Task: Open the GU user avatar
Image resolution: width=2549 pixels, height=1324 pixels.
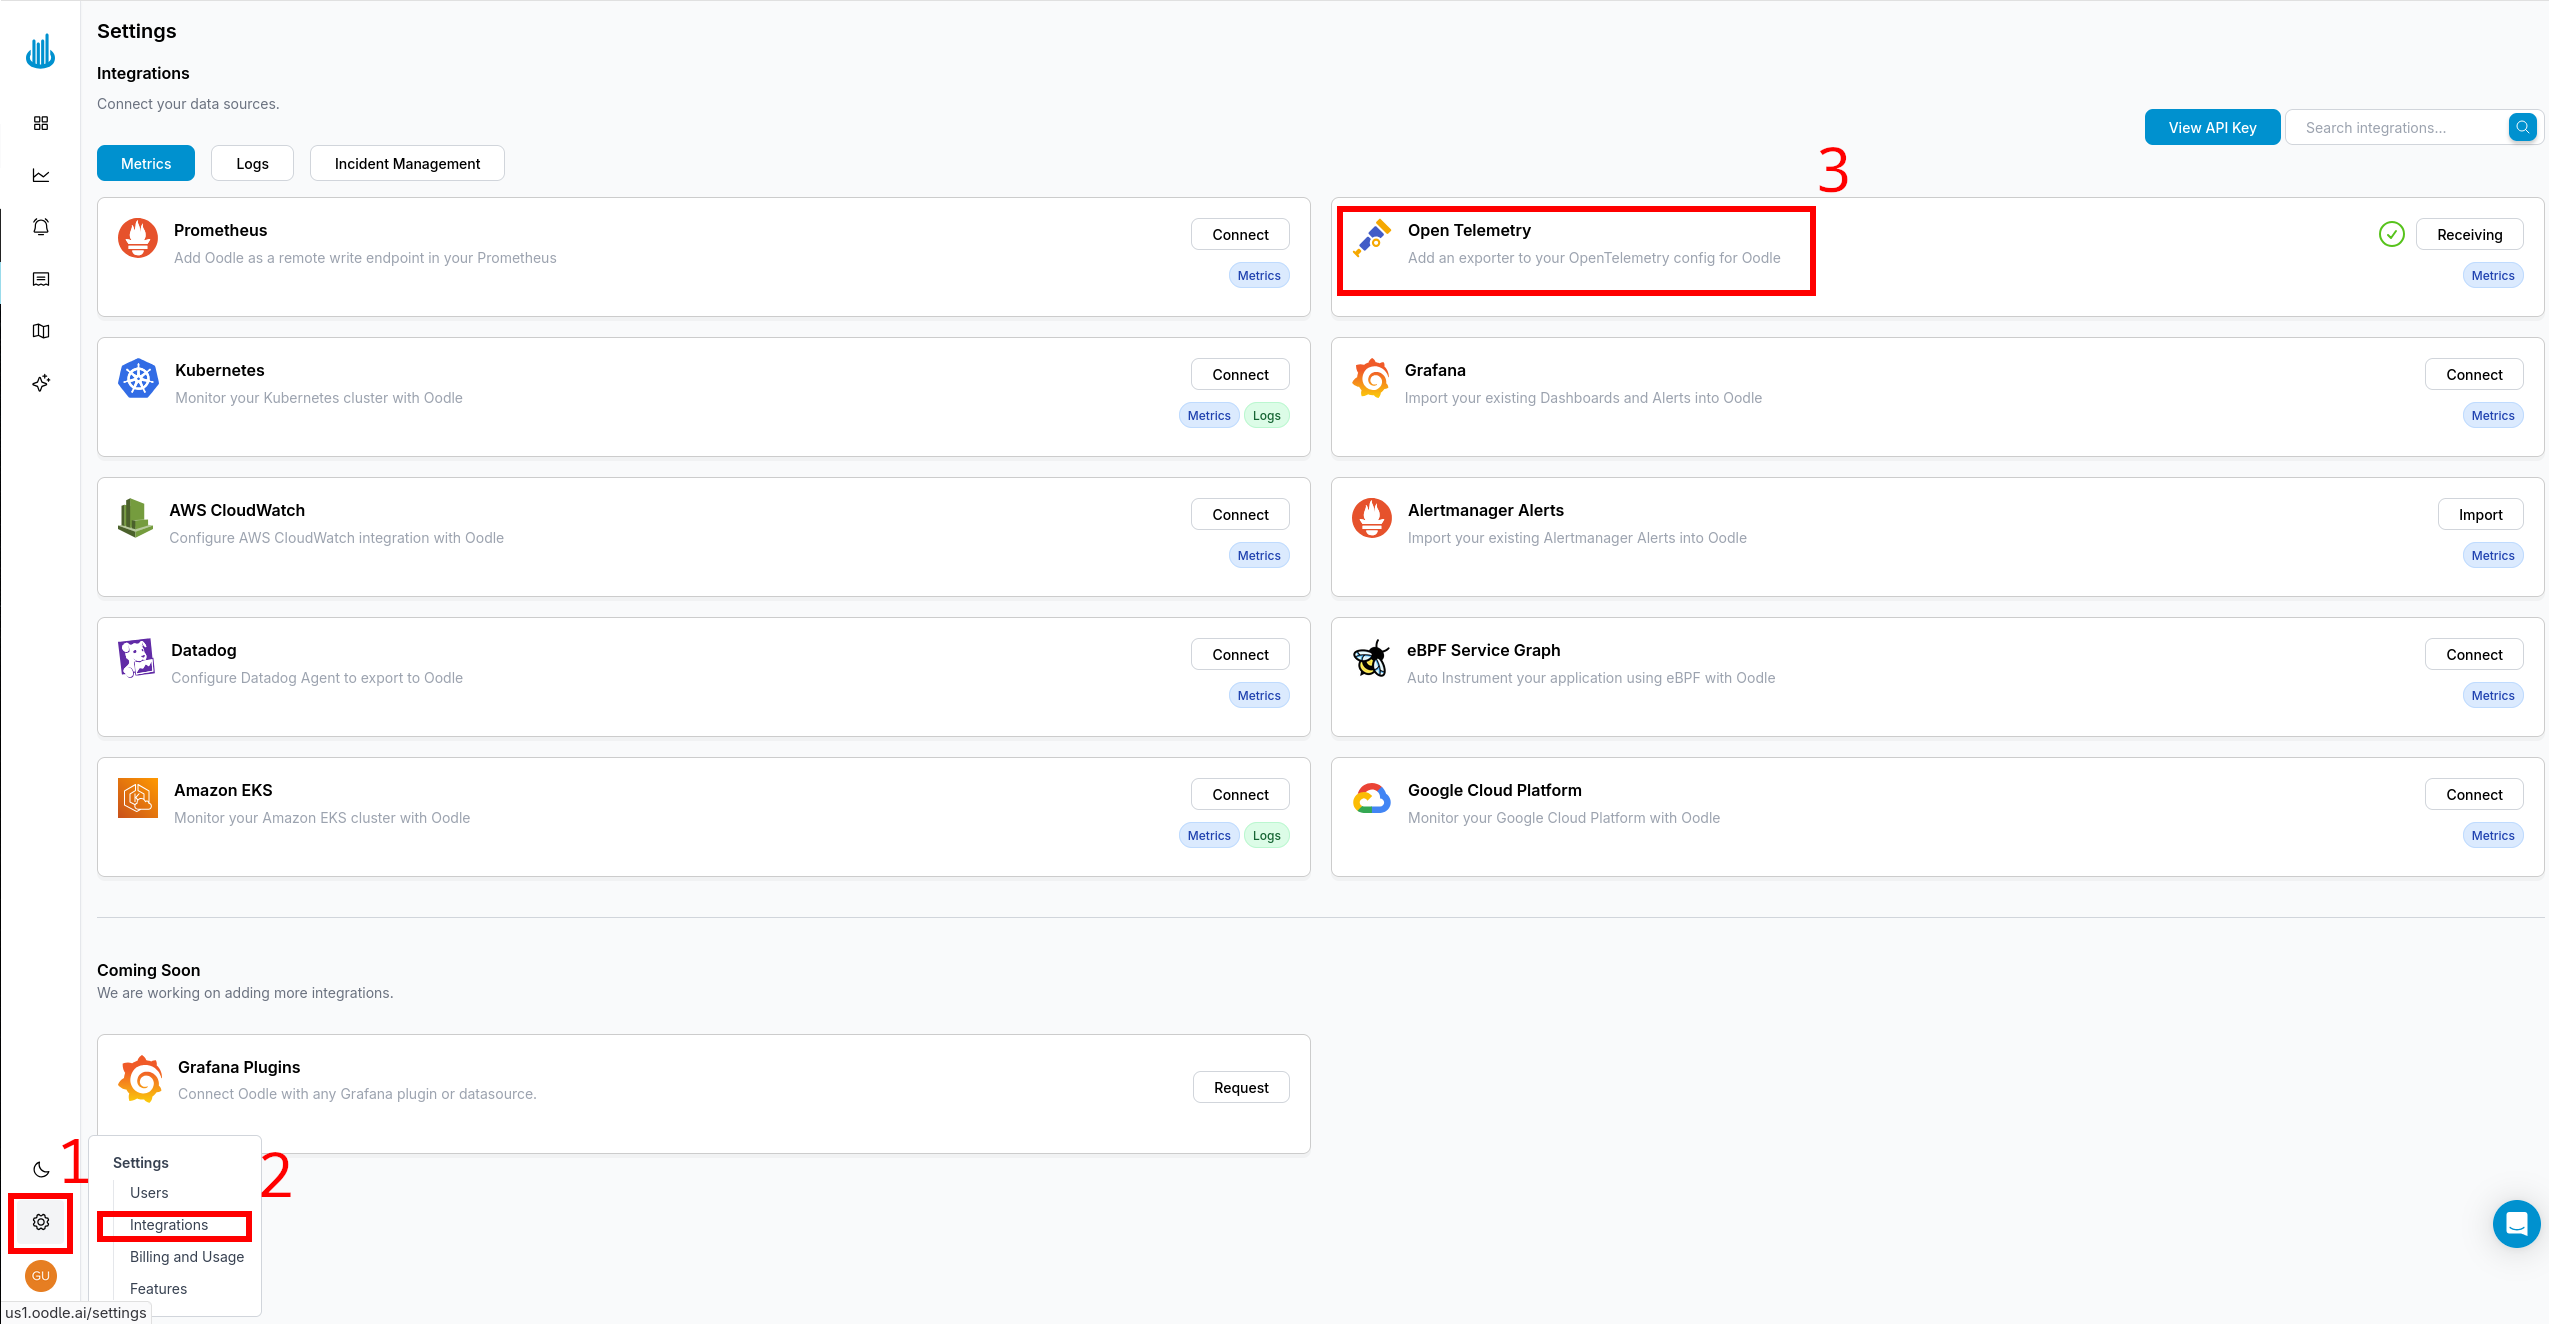Action: pos(41,1276)
